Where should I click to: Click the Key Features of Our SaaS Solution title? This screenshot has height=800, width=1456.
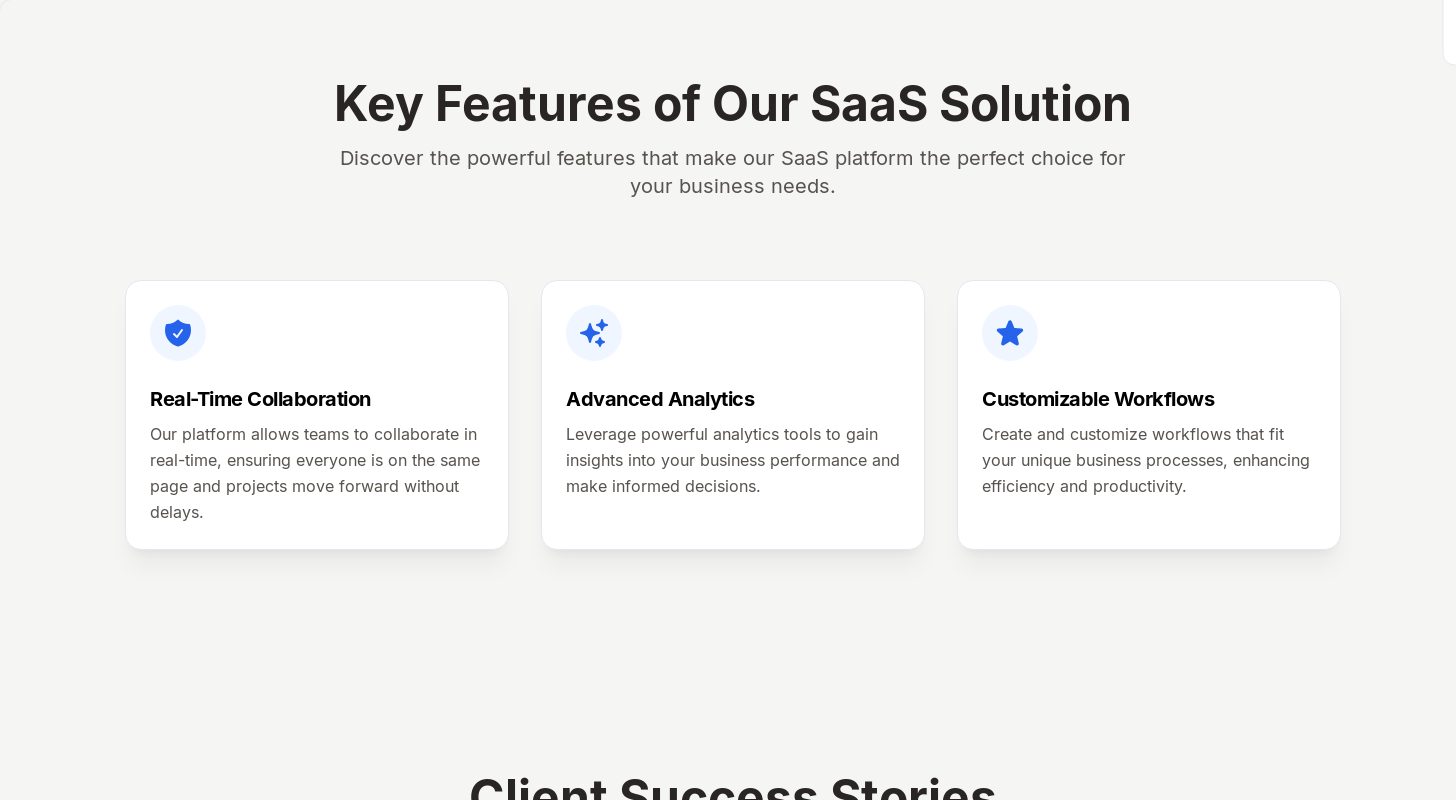point(732,104)
